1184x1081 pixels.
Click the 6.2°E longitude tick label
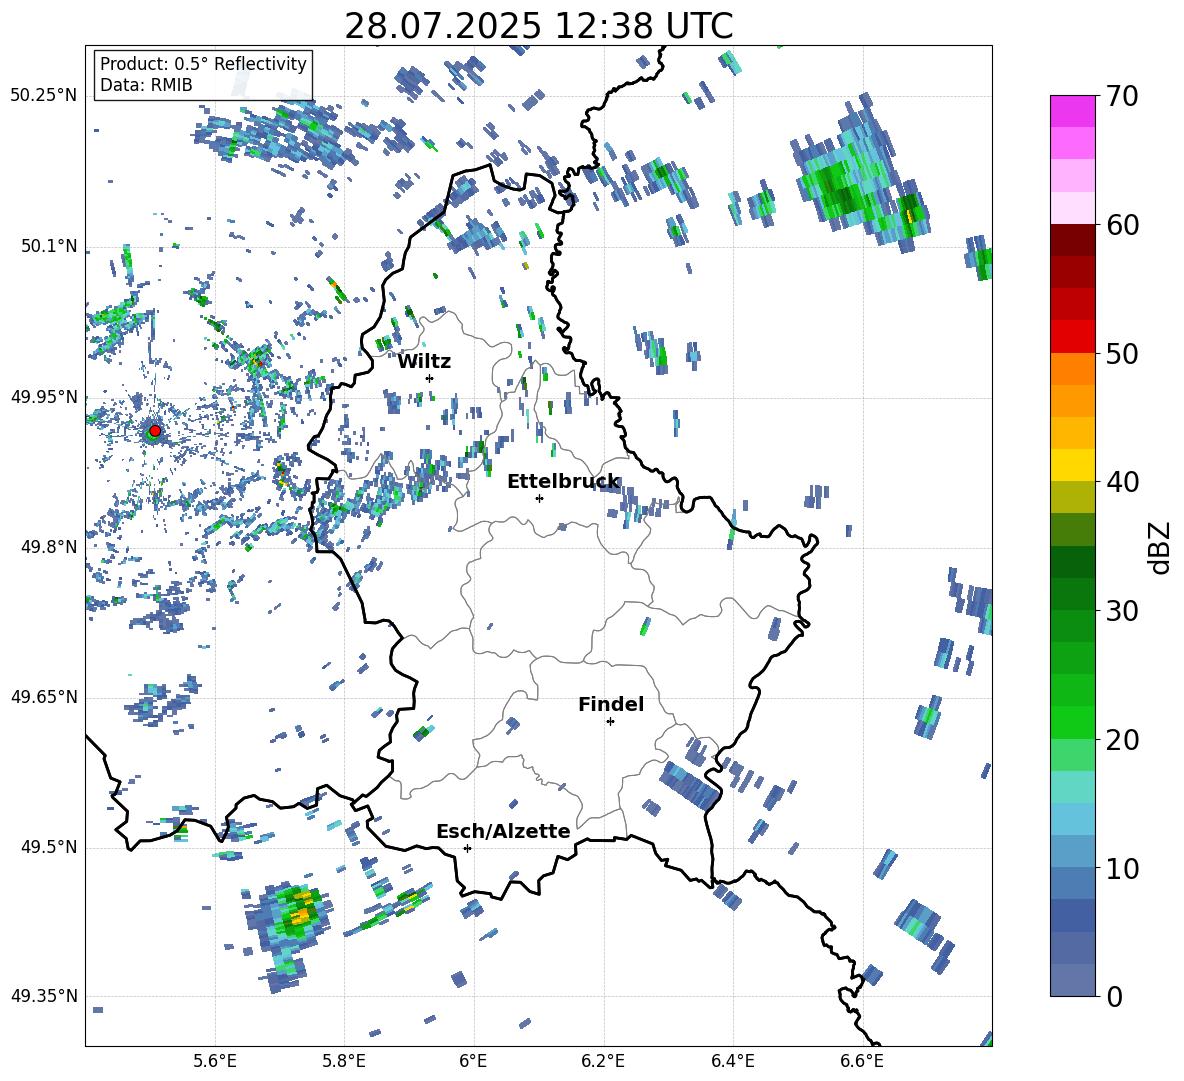(603, 1062)
